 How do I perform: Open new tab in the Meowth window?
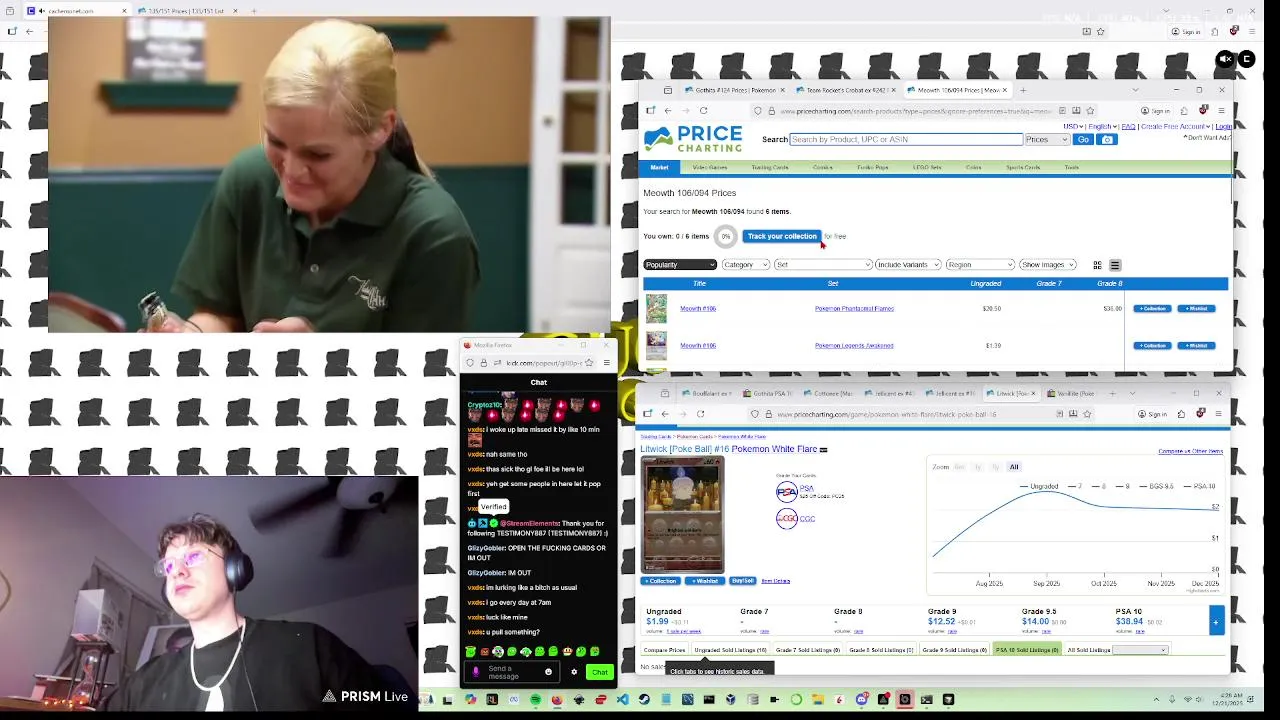pyautogui.click(x=1023, y=90)
